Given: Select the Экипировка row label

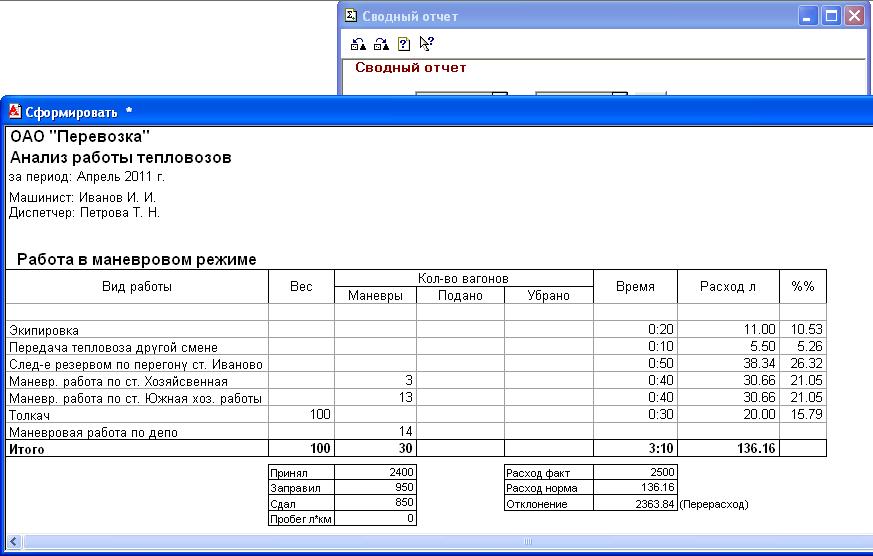Looking at the screenshot, I should pos(44,331).
